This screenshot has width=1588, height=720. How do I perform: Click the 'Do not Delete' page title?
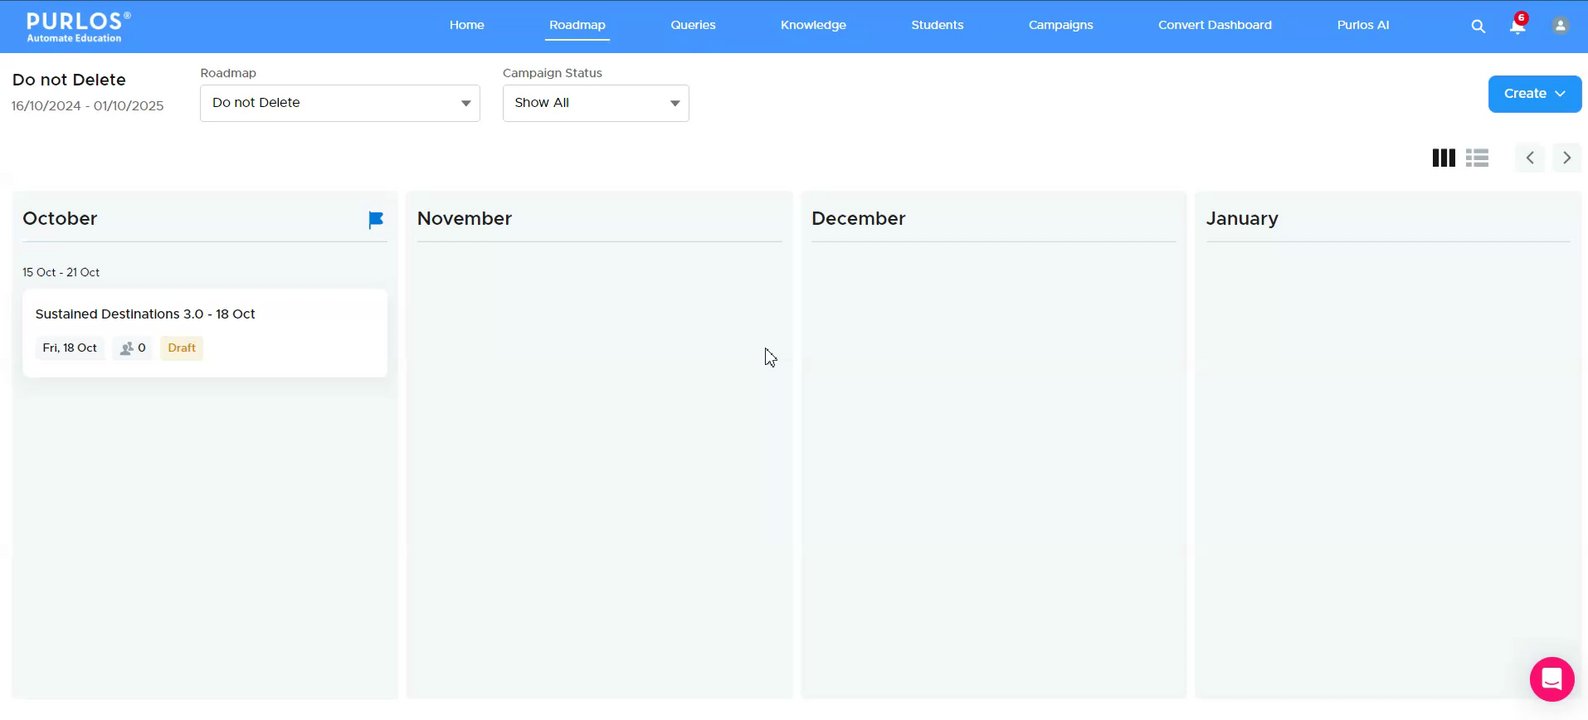pyautogui.click(x=69, y=80)
